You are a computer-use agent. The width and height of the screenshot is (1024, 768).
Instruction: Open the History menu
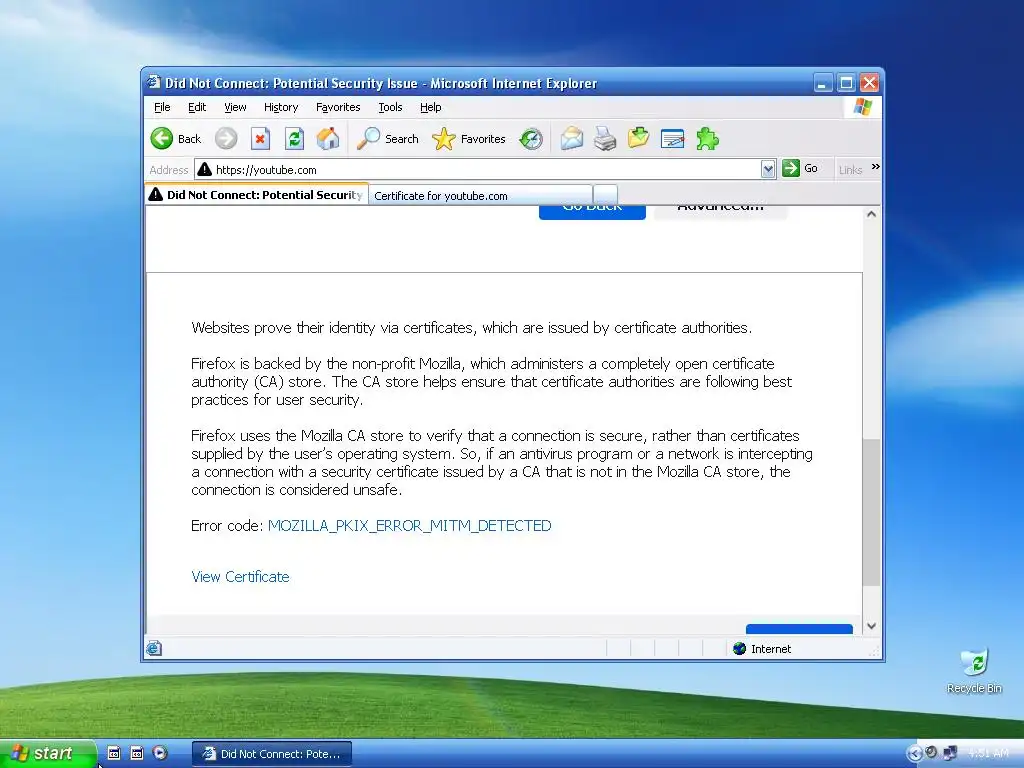[x=281, y=107]
